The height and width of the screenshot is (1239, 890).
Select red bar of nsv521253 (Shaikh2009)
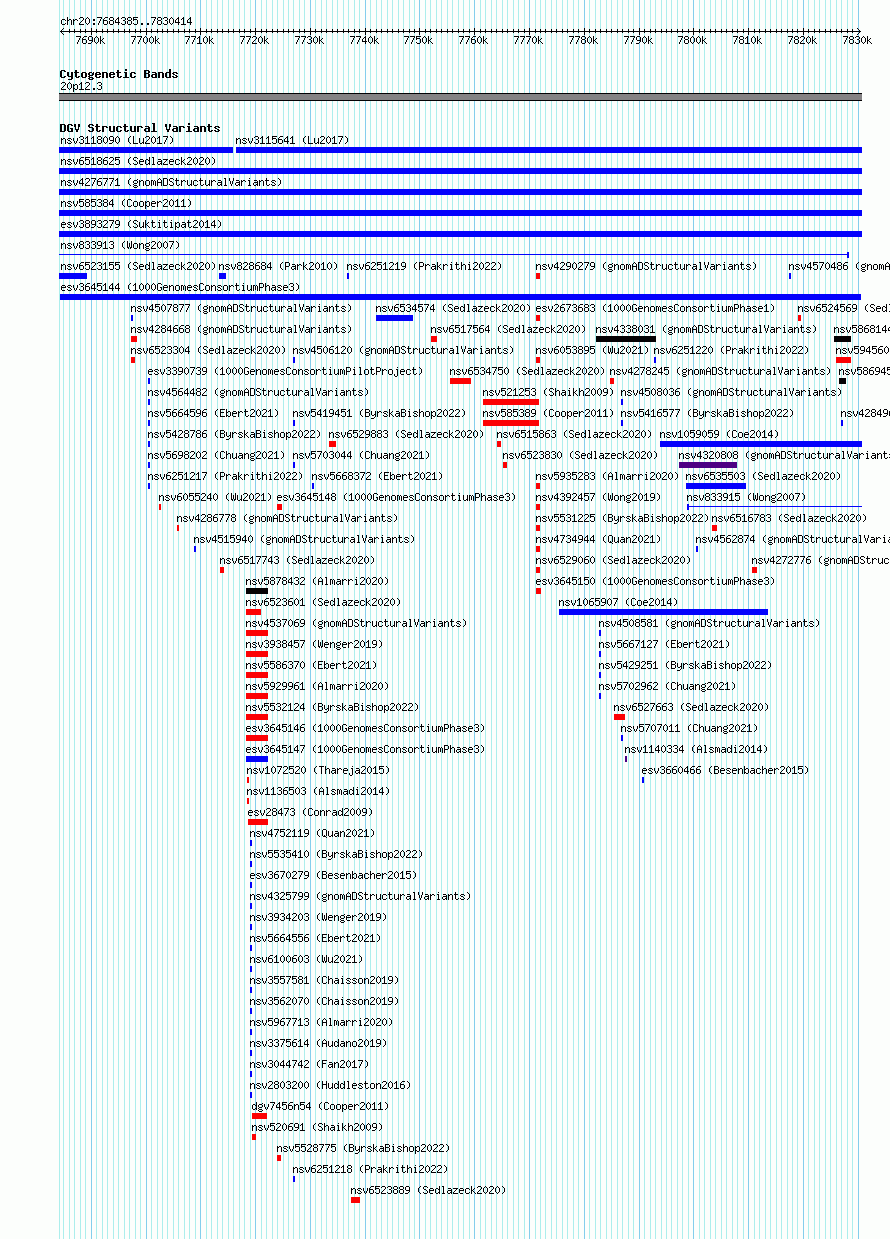point(511,402)
